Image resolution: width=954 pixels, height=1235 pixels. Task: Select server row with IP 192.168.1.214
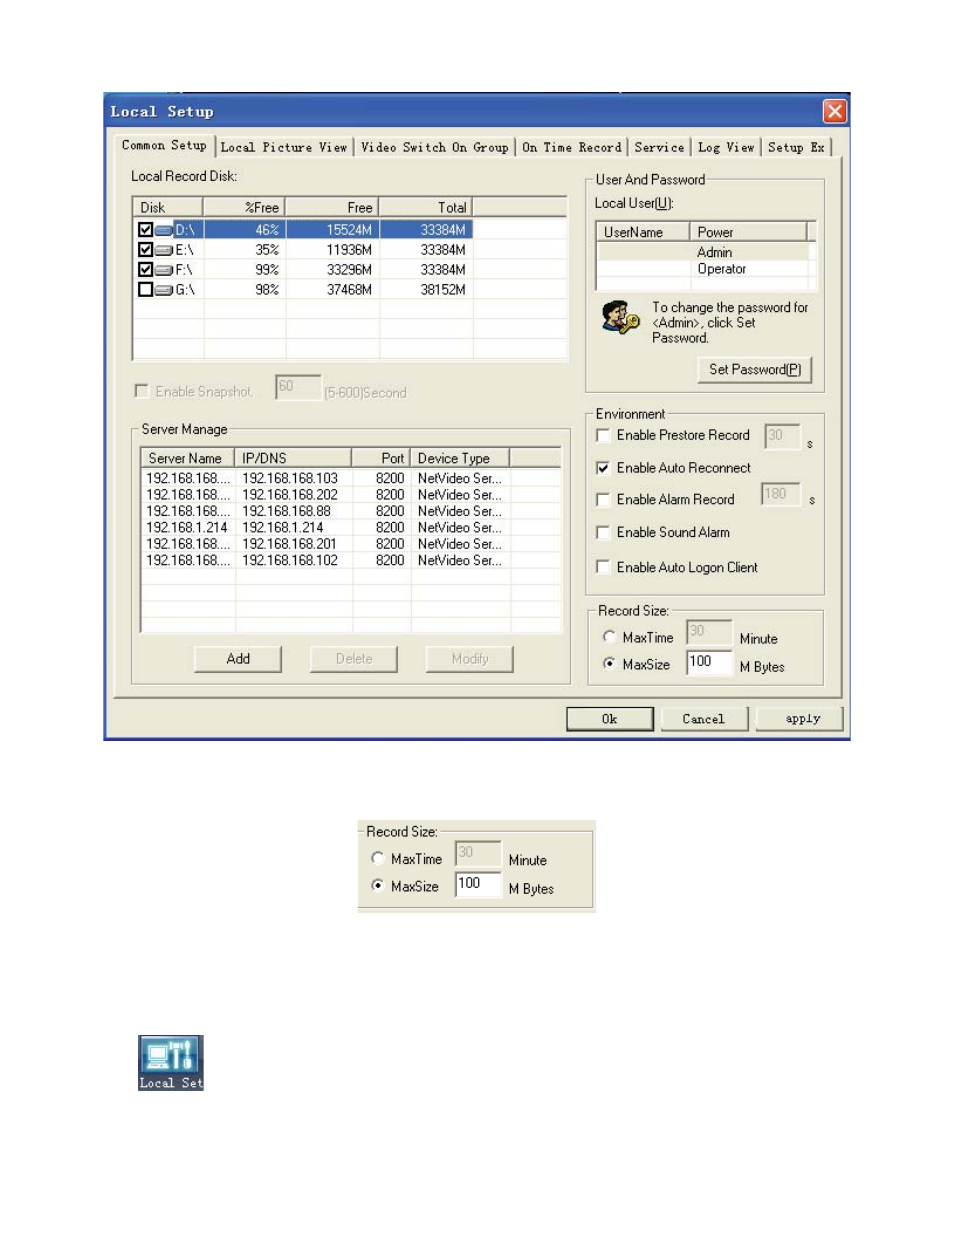pos(350,528)
